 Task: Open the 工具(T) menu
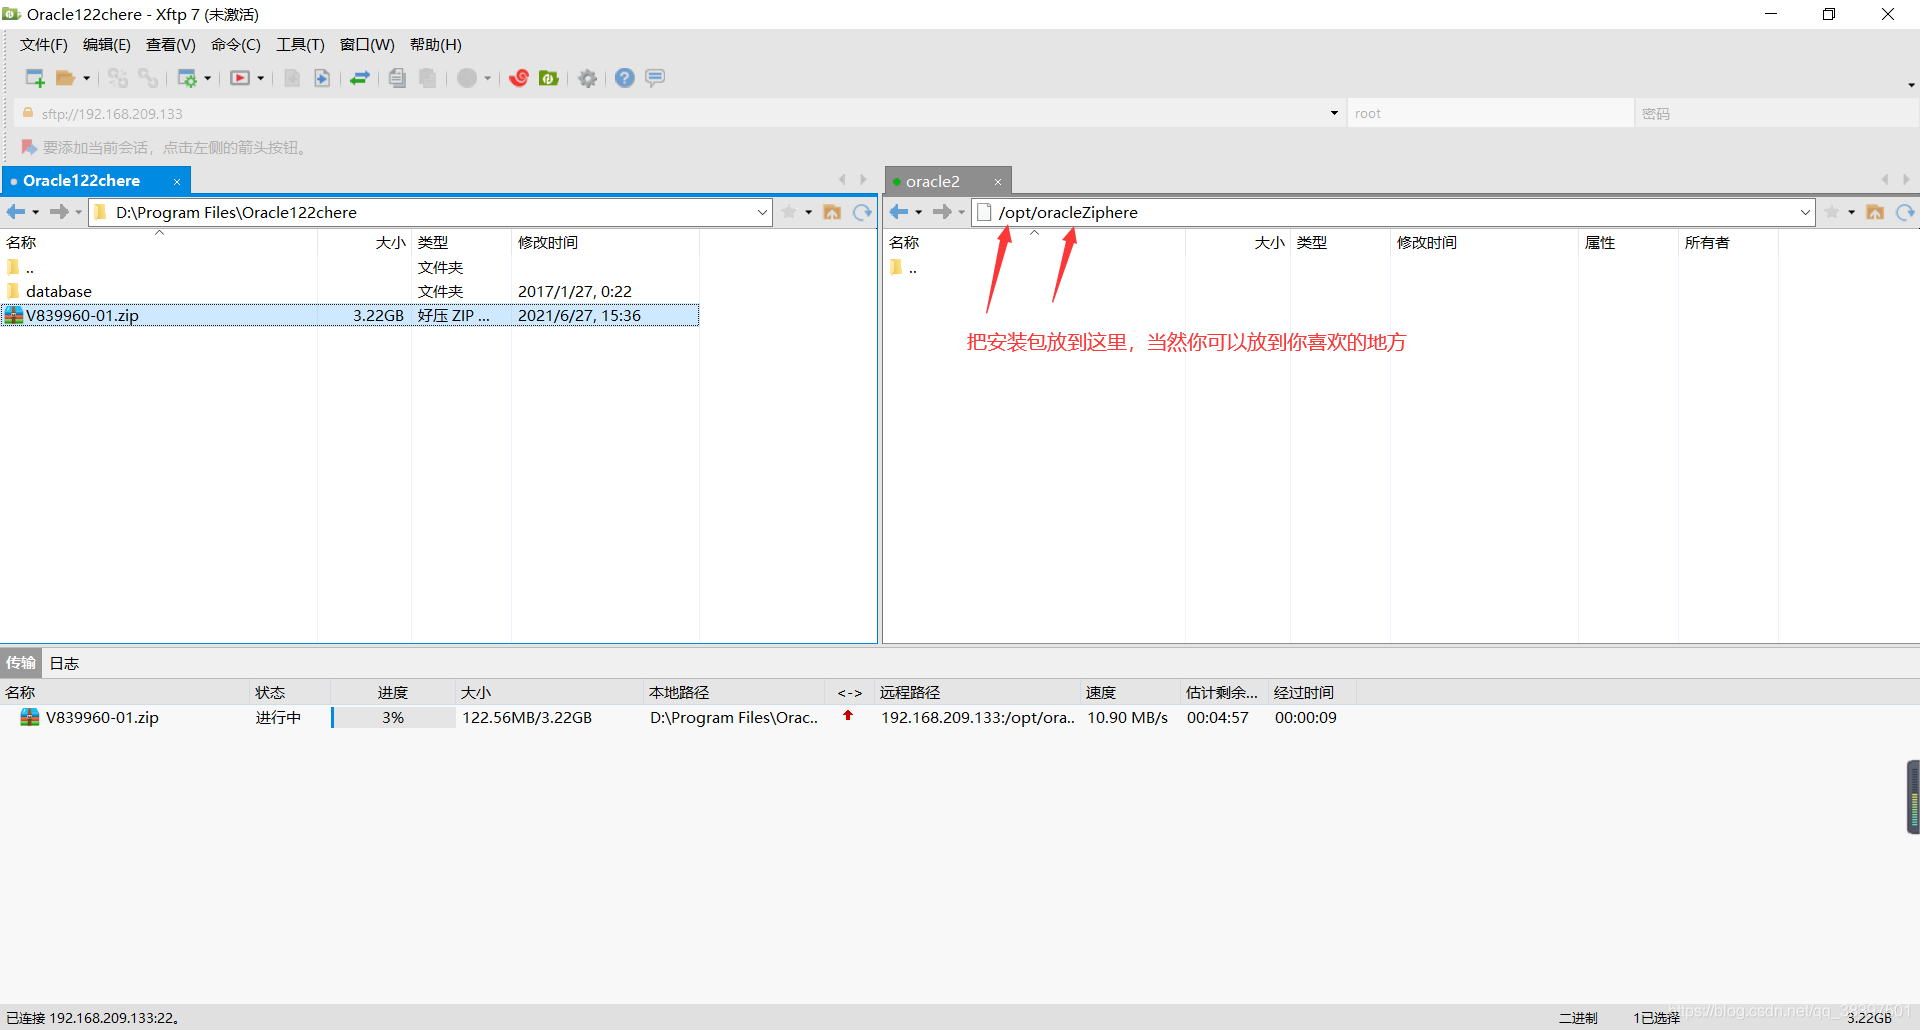(x=301, y=45)
